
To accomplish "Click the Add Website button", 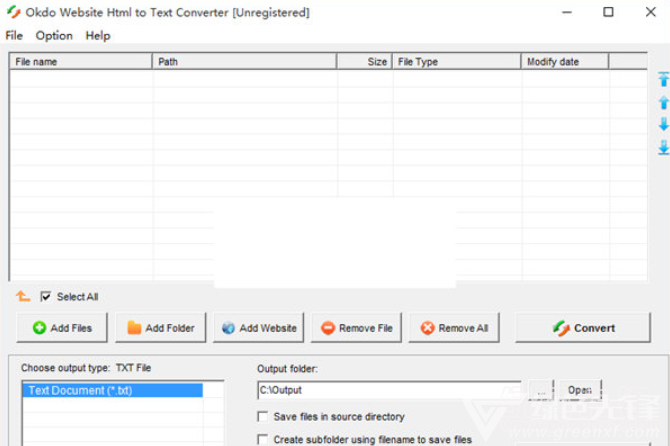I will click(x=259, y=328).
